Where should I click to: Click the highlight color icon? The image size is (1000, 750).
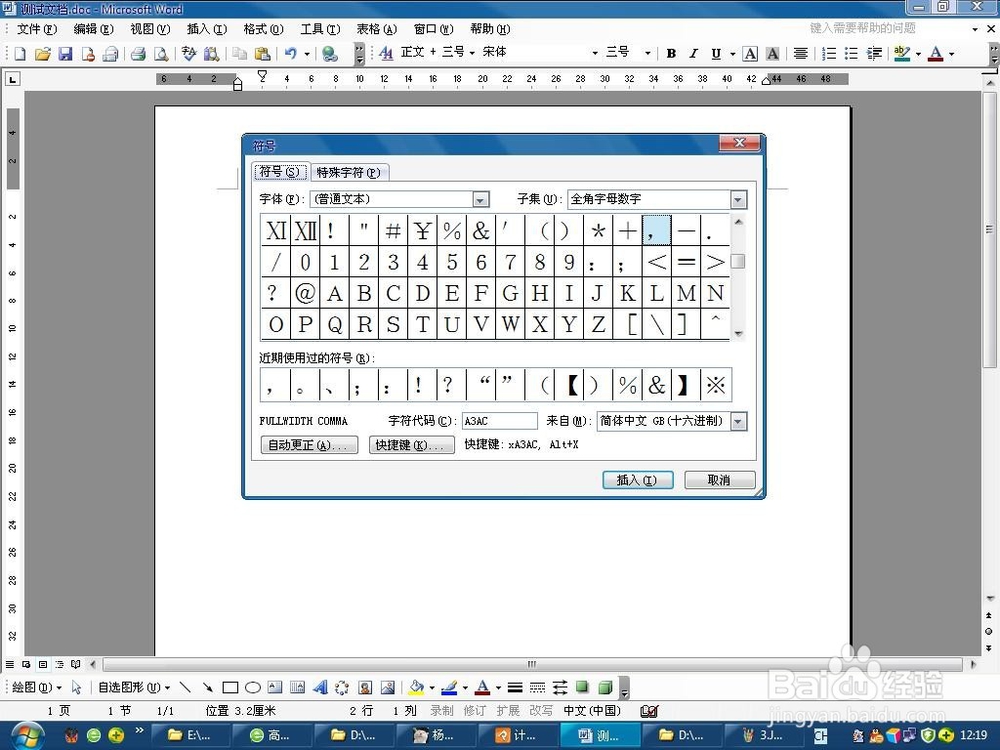[902, 54]
